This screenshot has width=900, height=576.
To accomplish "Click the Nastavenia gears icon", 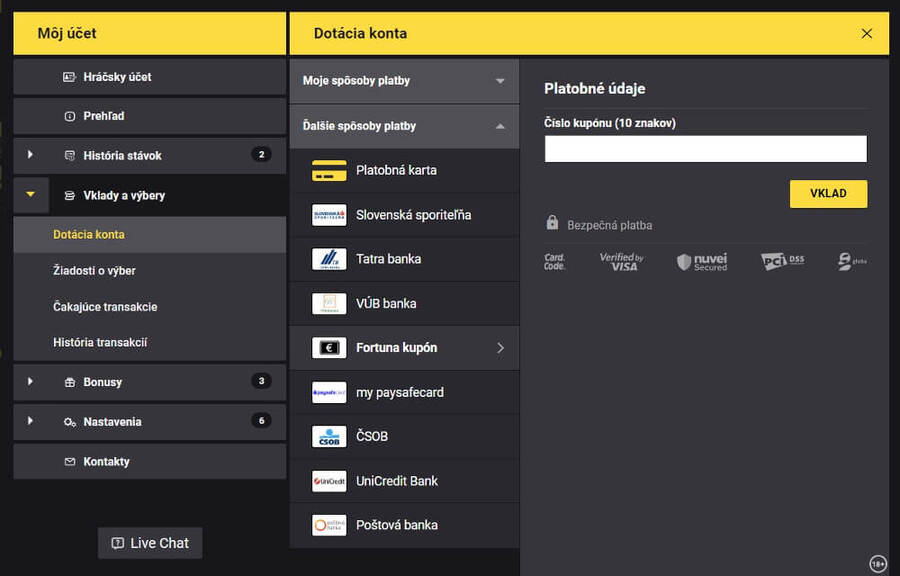I will (69, 422).
